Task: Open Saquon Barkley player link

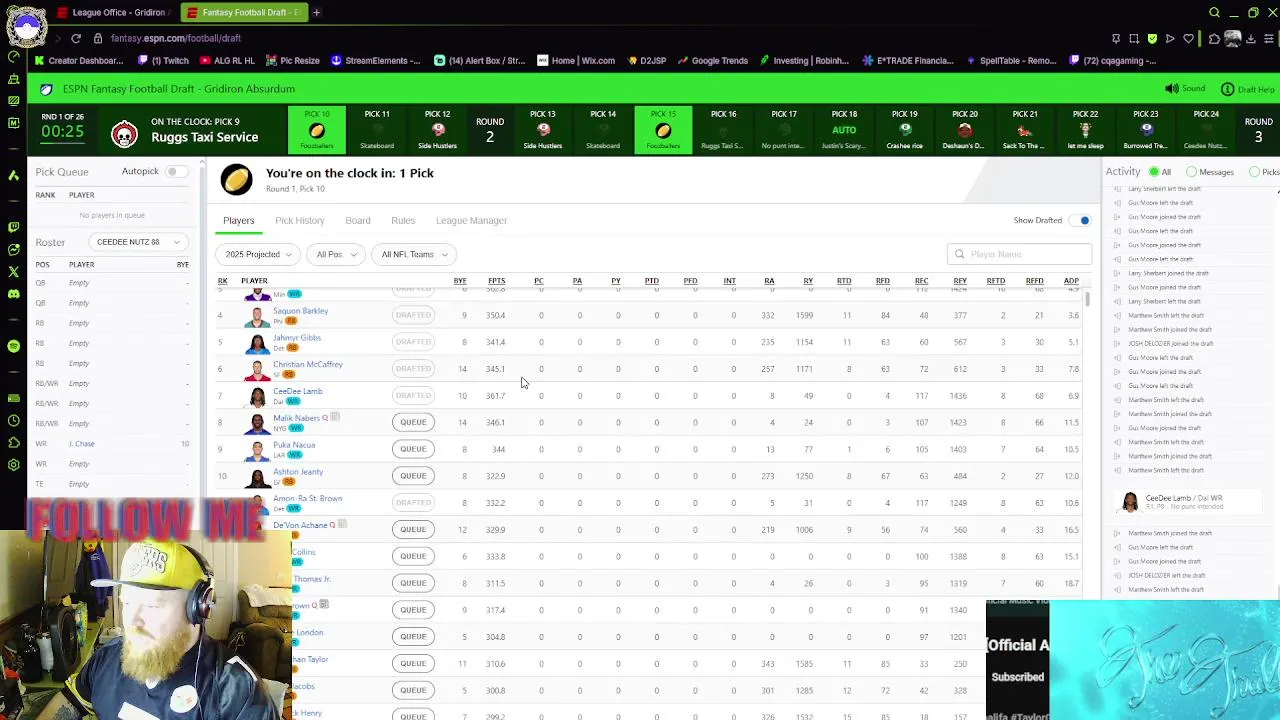Action: 300,311
